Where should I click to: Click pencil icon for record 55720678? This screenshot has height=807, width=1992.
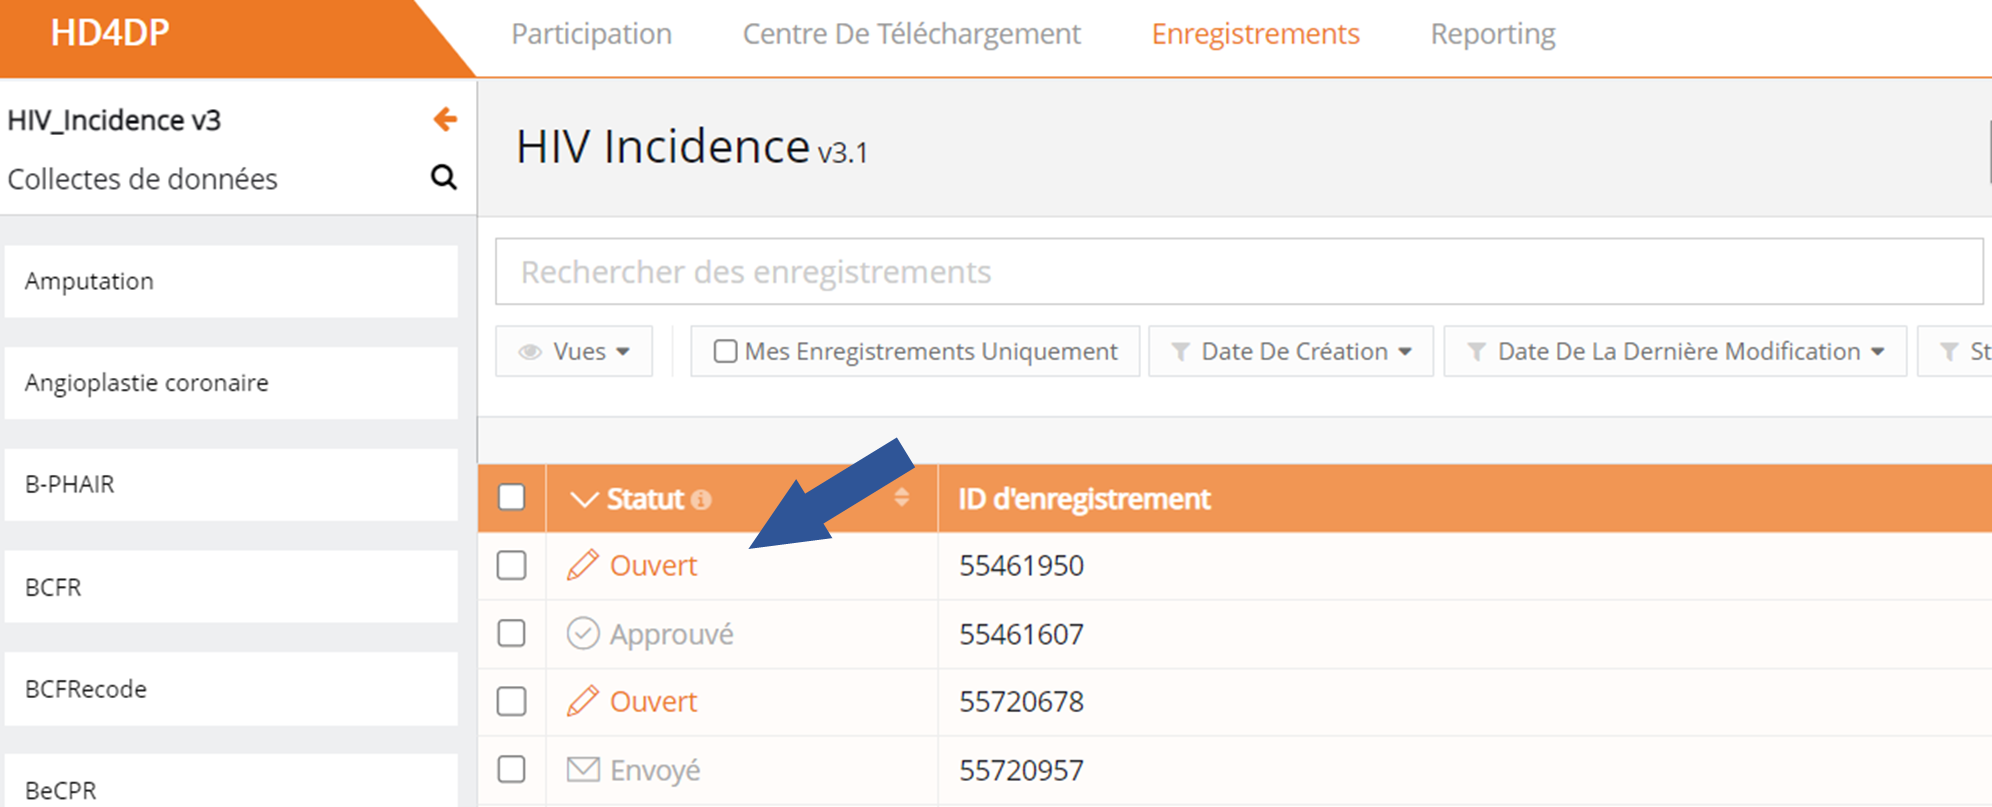[x=582, y=701]
